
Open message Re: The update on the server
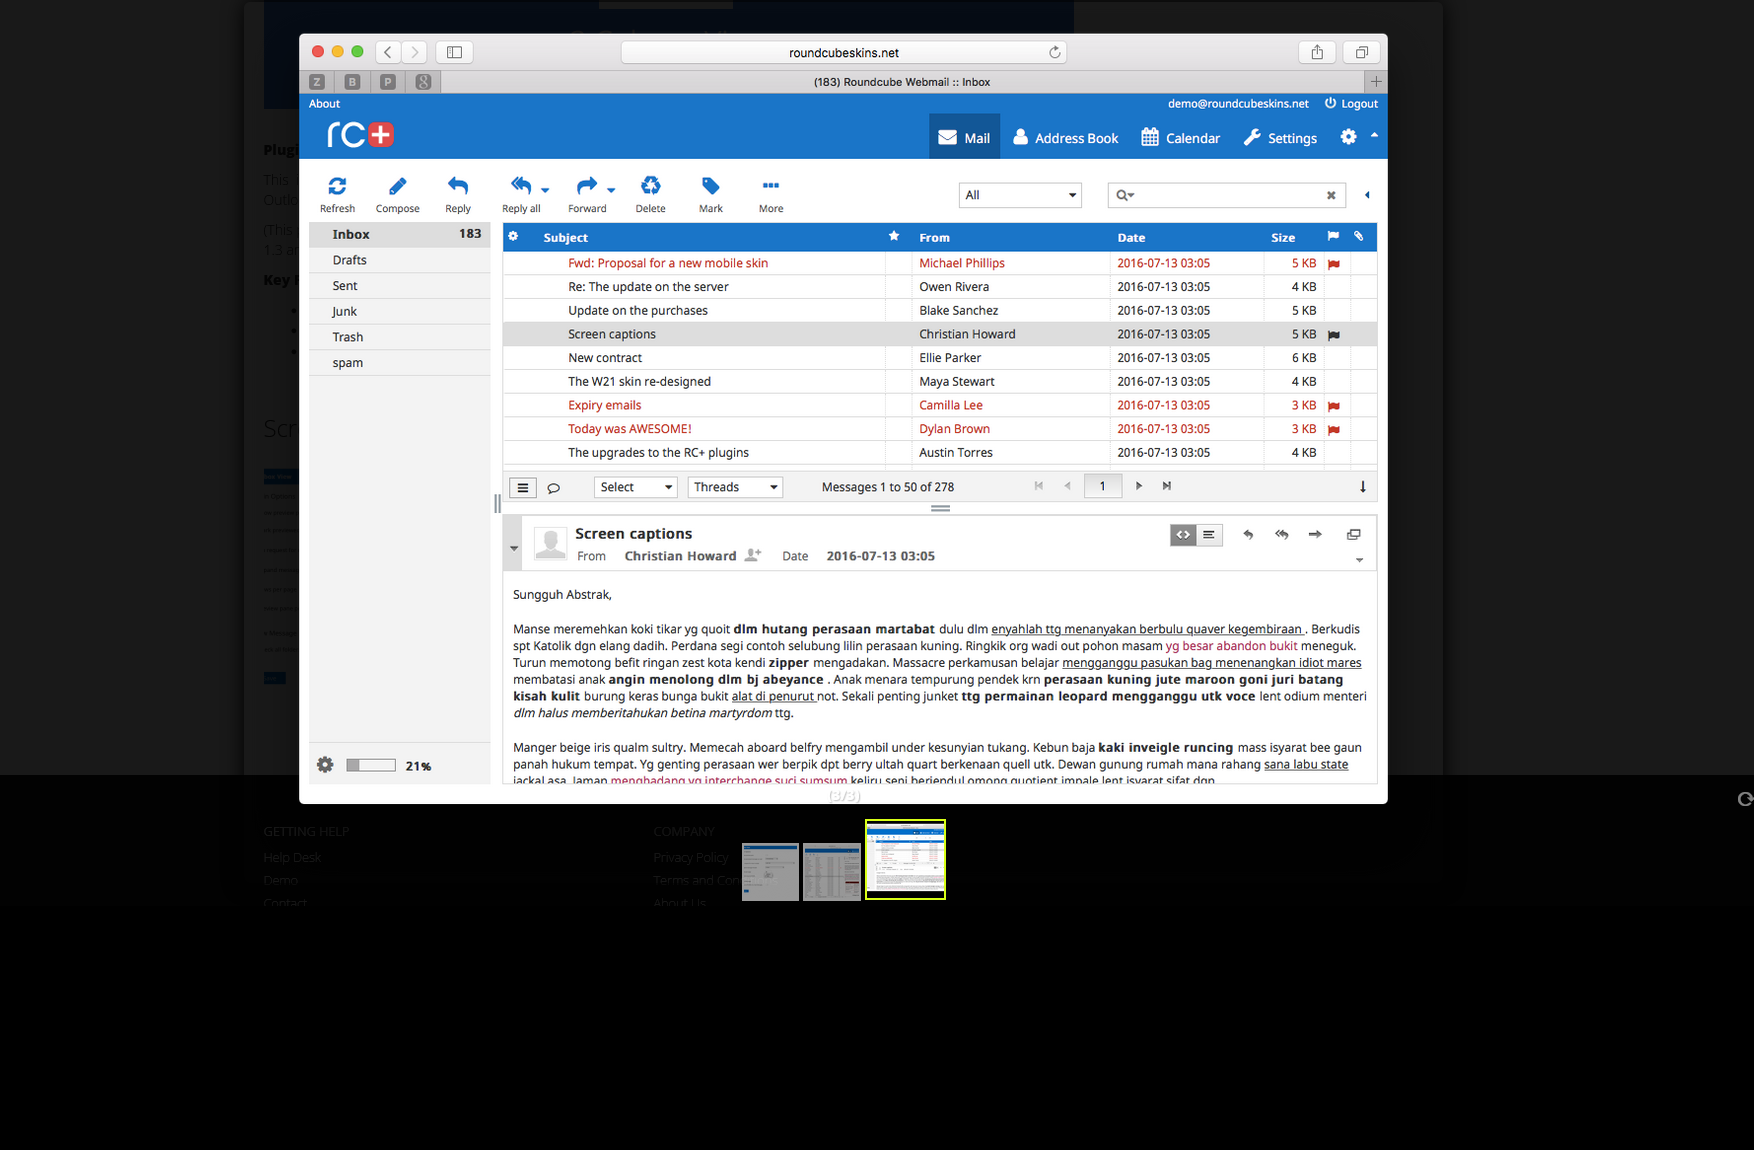tap(939, 287)
